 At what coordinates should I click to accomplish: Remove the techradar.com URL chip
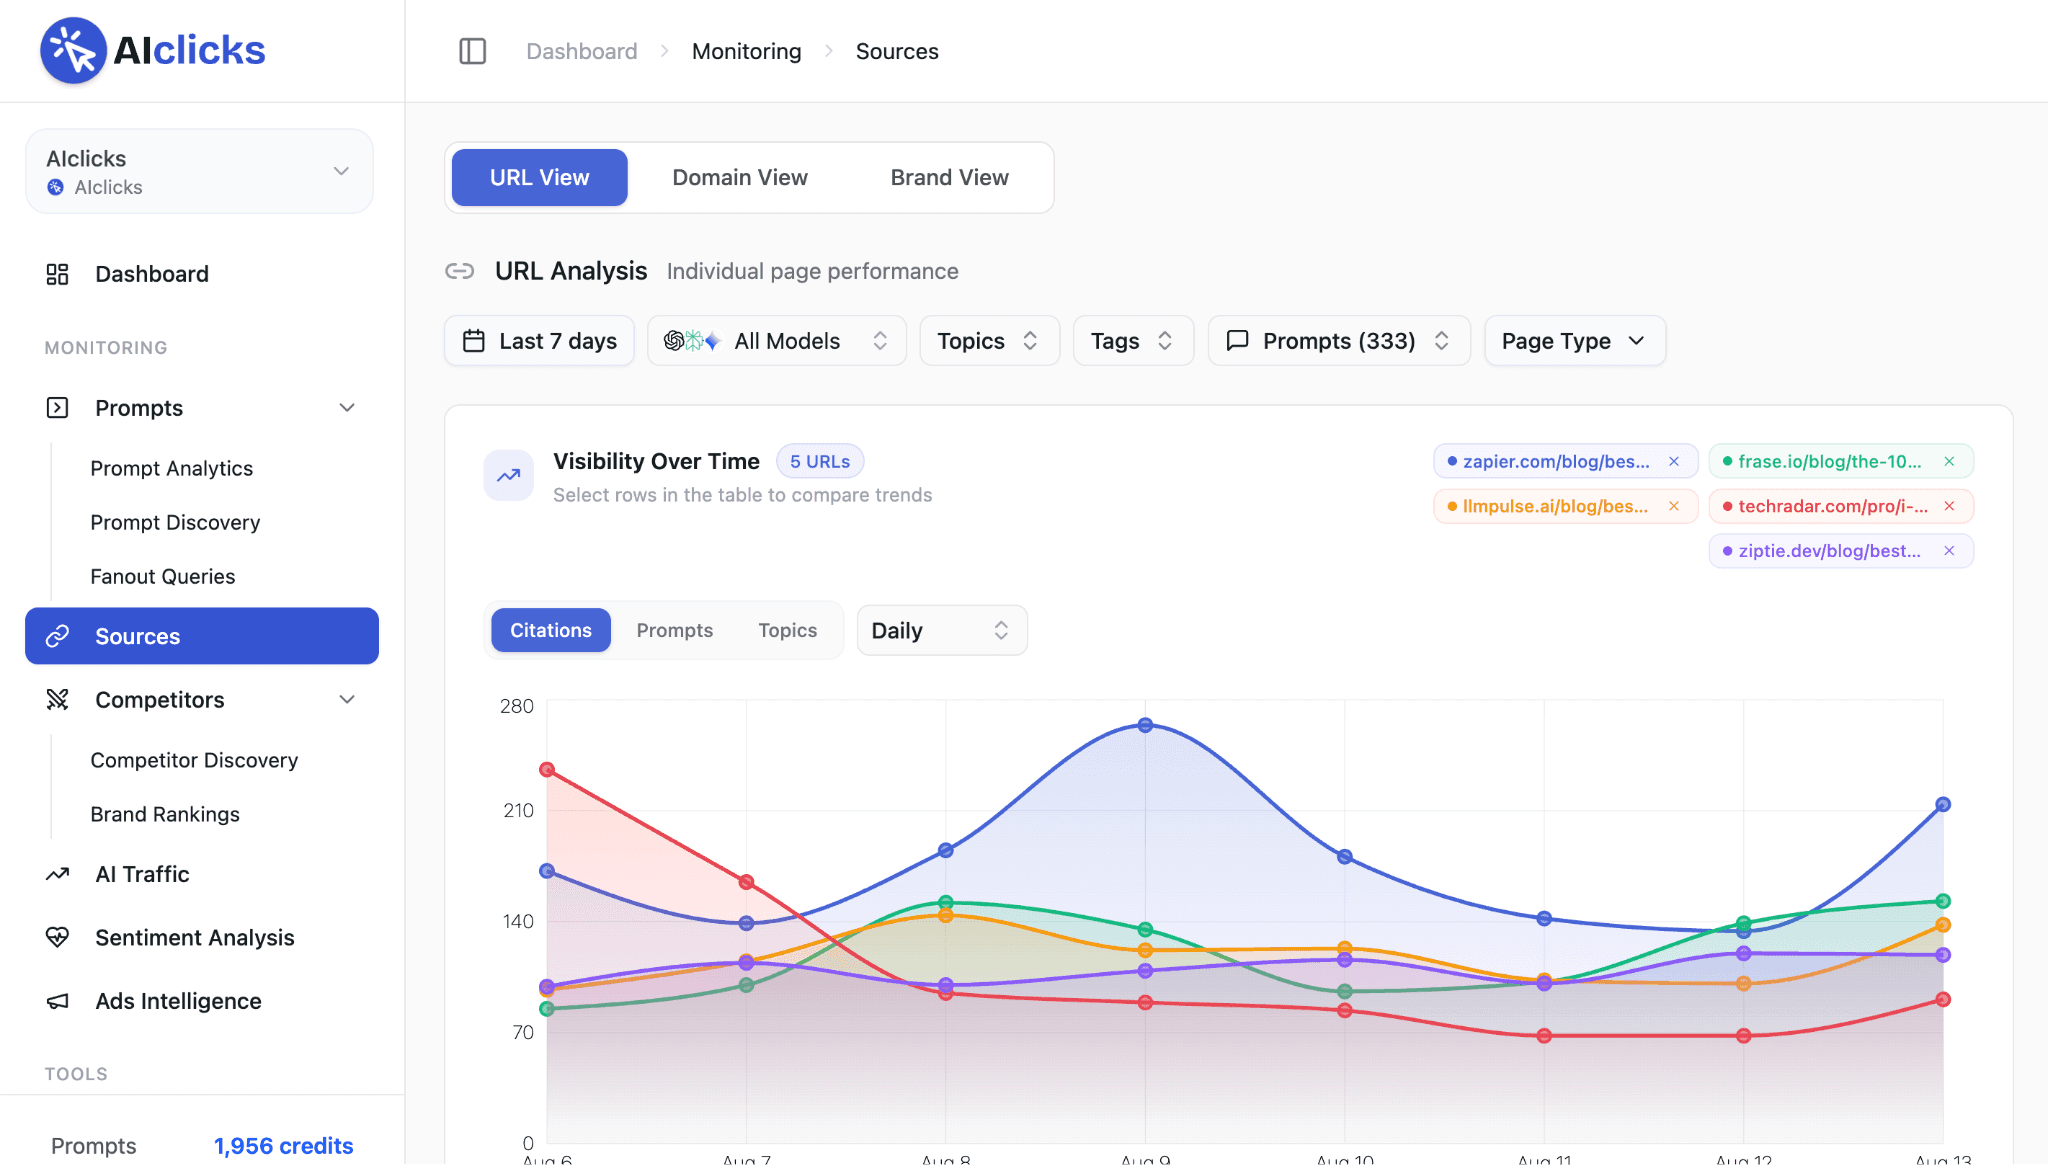[1949, 506]
